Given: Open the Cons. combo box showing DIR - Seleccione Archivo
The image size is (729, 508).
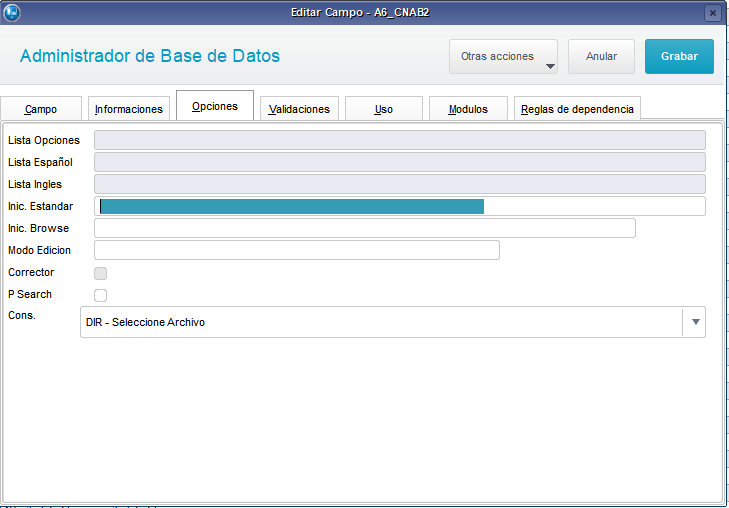Looking at the screenshot, I should (393, 322).
